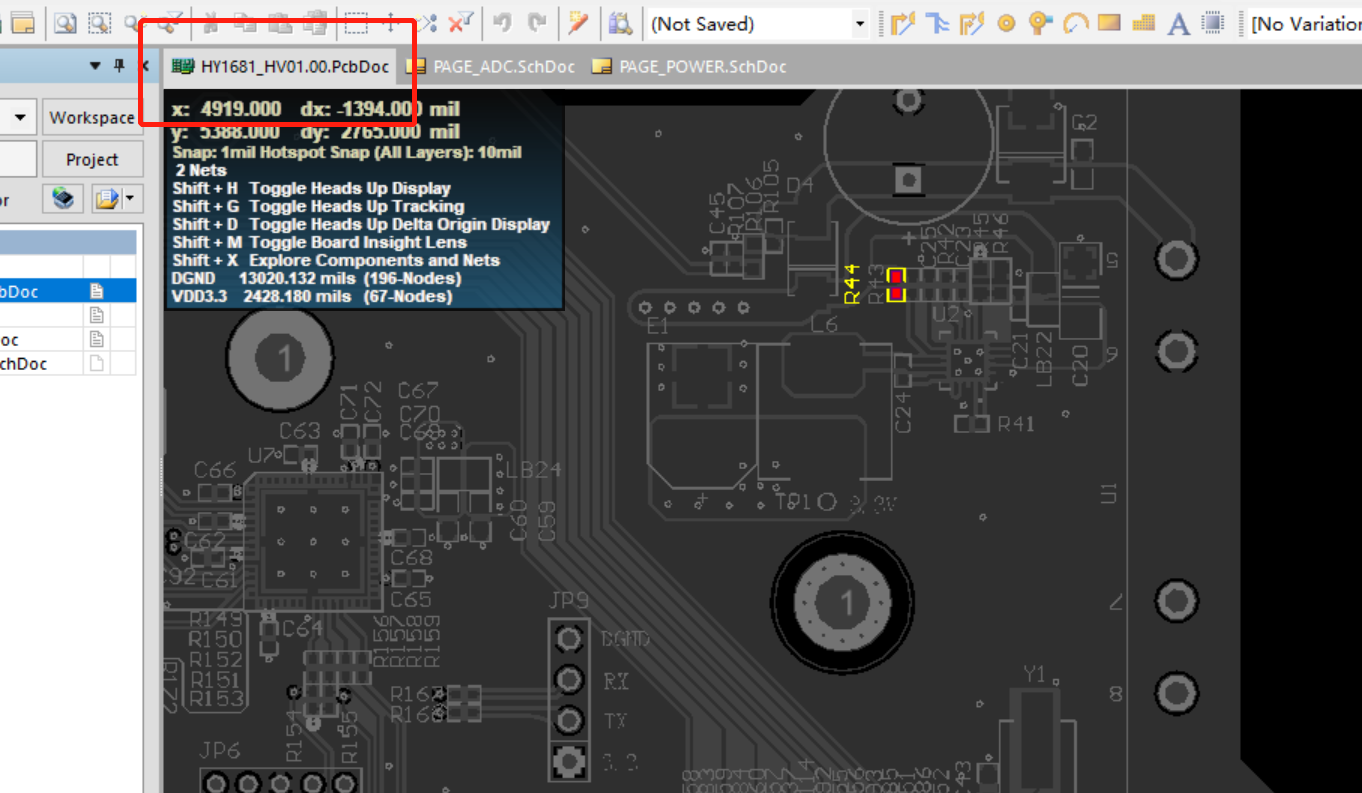Switch to HY1681_HV01.00.PcbDoc tab
Image resolution: width=1362 pixels, height=793 pixels.
(x=280, y=67)
